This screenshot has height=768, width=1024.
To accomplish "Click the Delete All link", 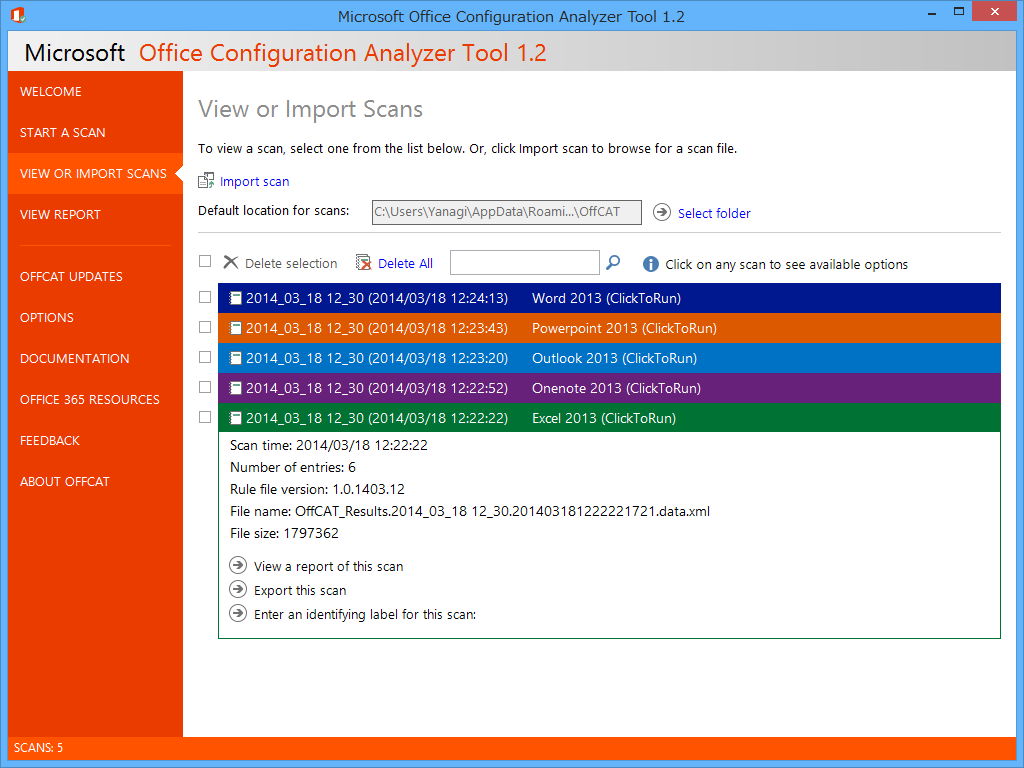I will (406, 263).
